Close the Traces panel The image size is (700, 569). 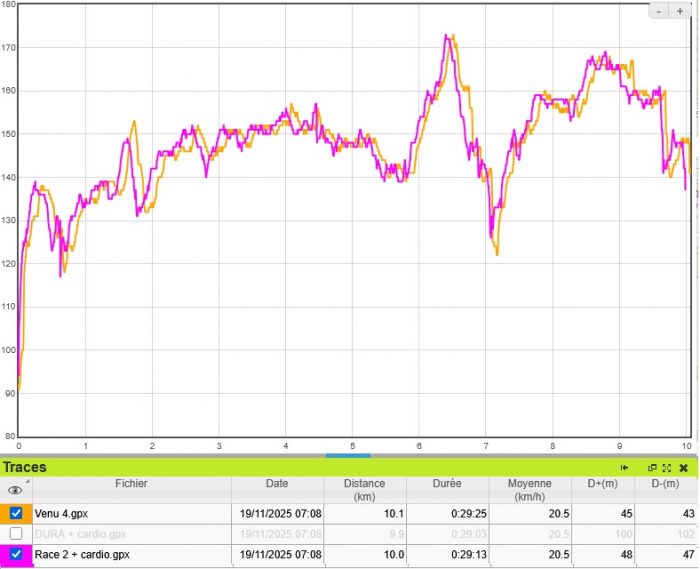683,467
